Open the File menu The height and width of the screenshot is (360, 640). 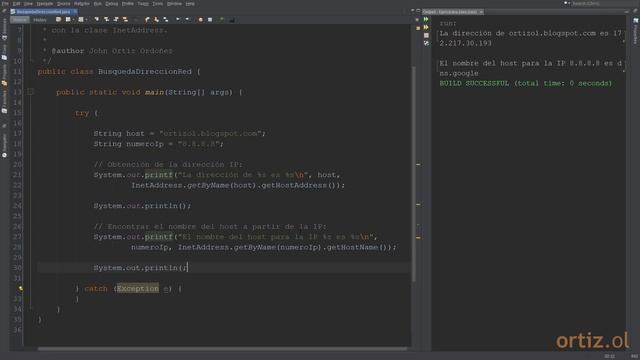[5, 4]
